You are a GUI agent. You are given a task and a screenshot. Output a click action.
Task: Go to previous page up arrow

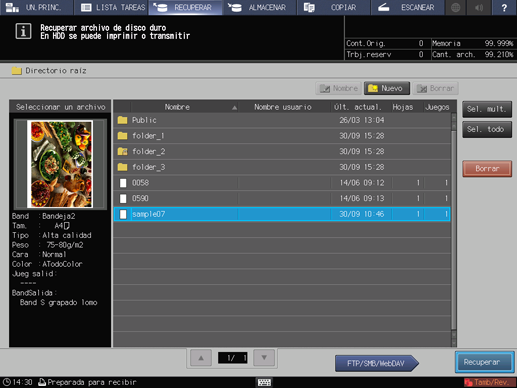tap(201, 358)
